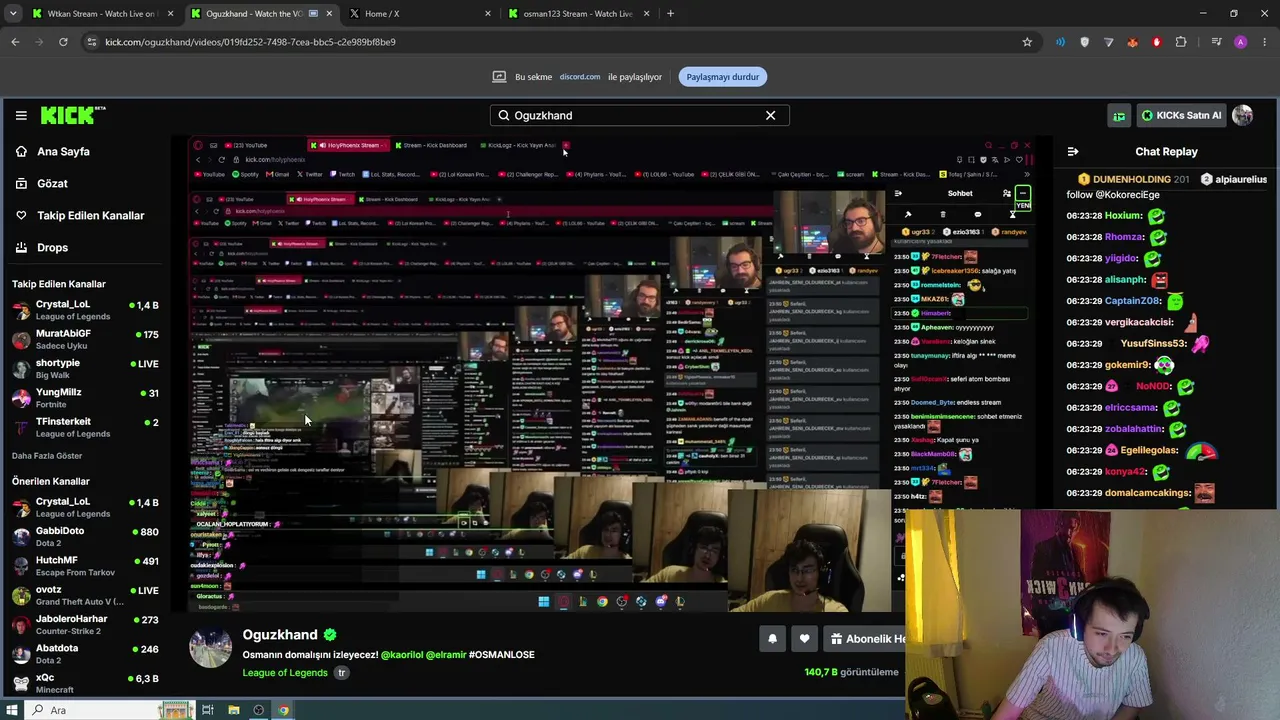Open the YungMillz channel
1280x720 pixels.
click(x=85, y=398)
